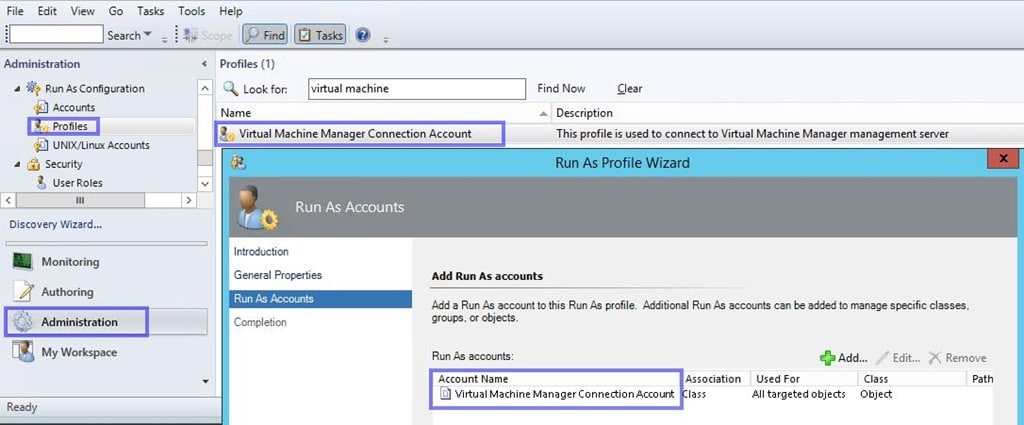Go to General Properties wizard page
This screenshot has height=425, width=1024.
click(277, 275)
